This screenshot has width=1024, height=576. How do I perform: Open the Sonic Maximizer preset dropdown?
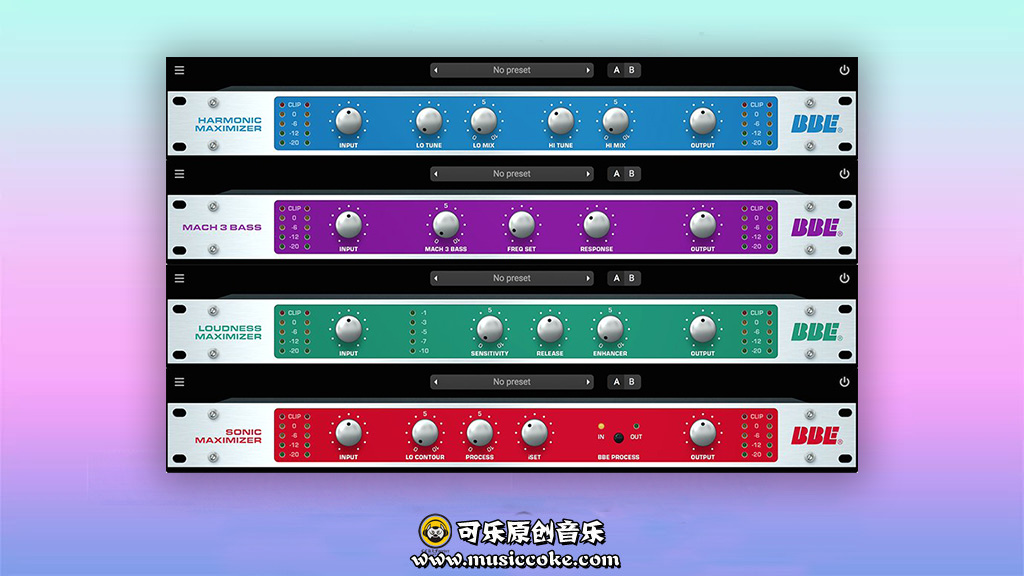click(512, 382)
